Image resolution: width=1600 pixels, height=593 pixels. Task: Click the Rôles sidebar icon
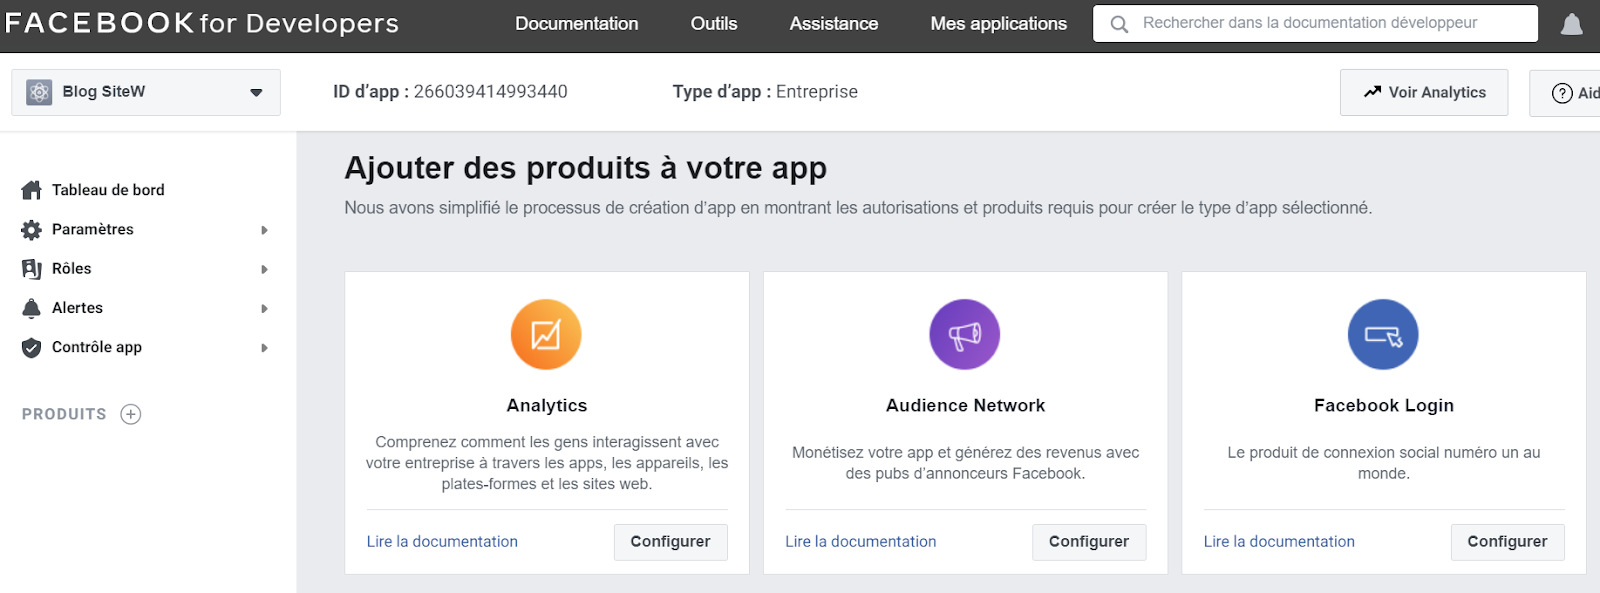coord(31,268)
